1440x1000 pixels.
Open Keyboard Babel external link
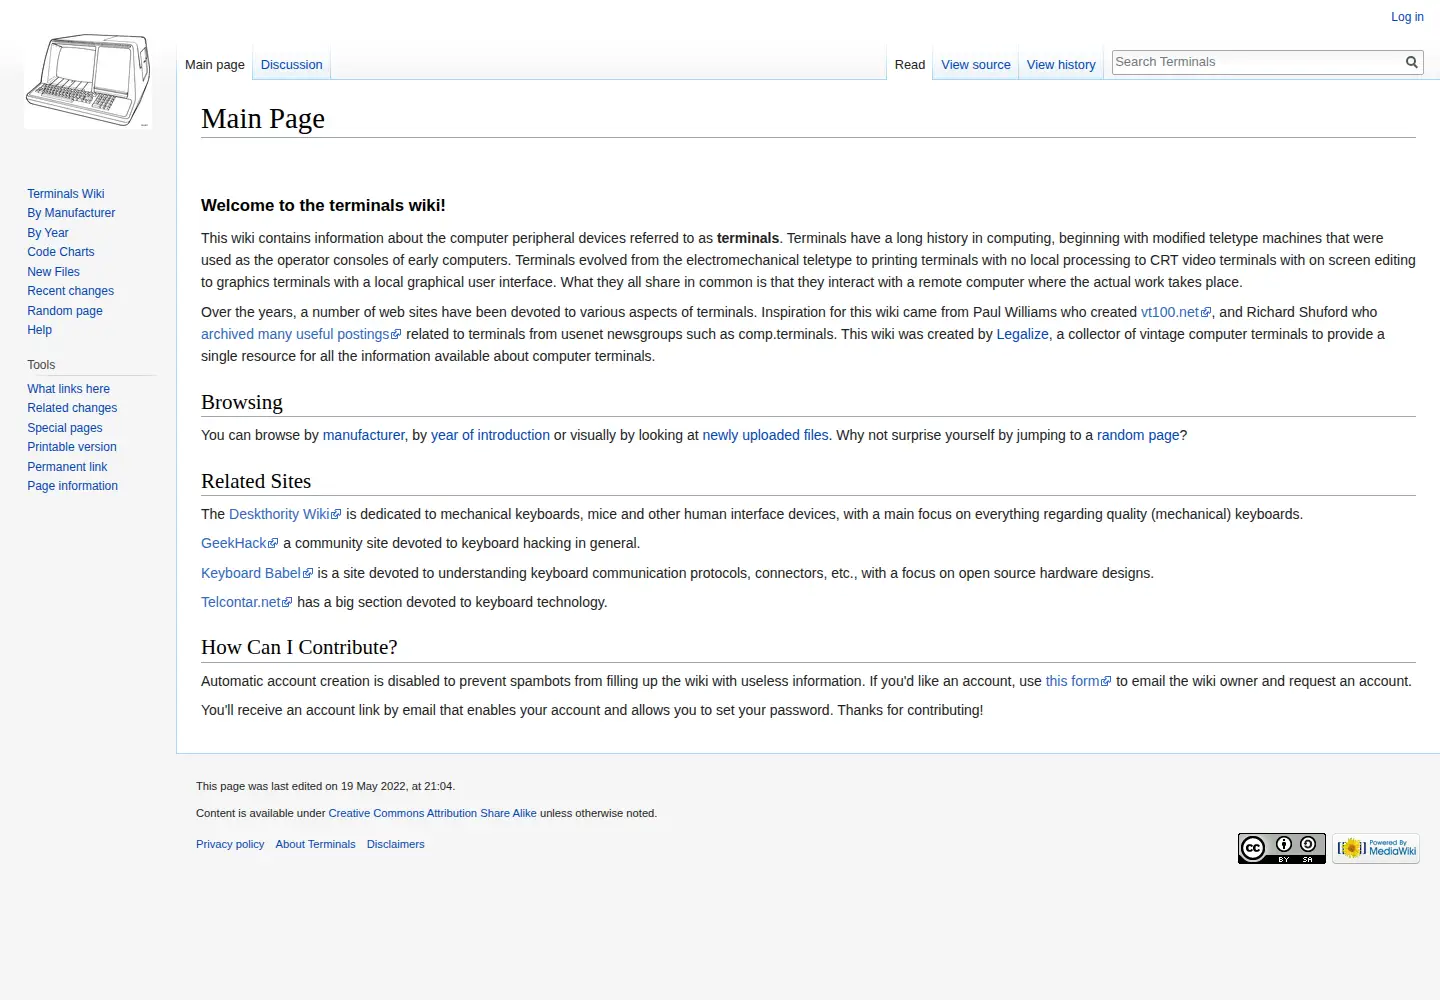pos(257,573)
